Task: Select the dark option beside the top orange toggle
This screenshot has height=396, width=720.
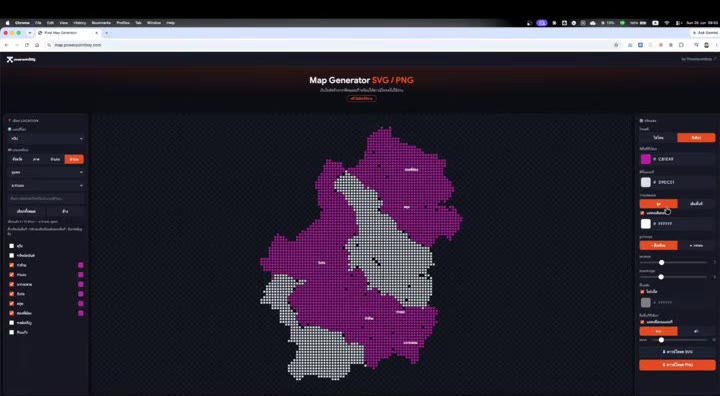Action: tap(658, 137)
